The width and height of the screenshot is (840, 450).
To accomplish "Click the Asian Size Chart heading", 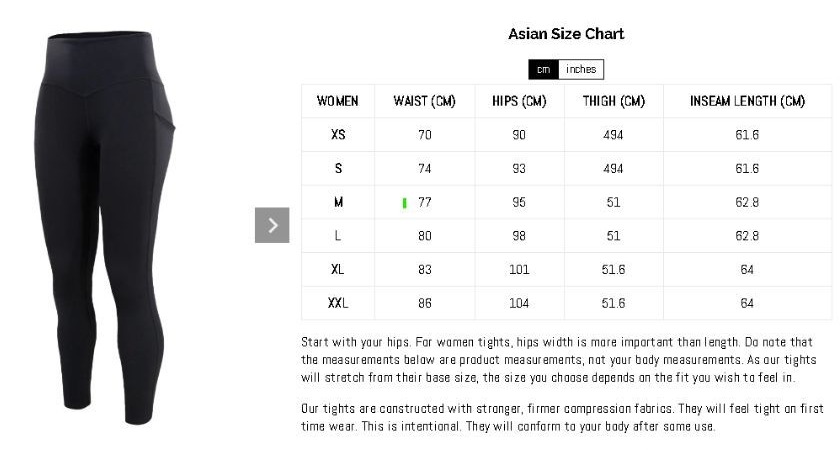I will (566, 34).
